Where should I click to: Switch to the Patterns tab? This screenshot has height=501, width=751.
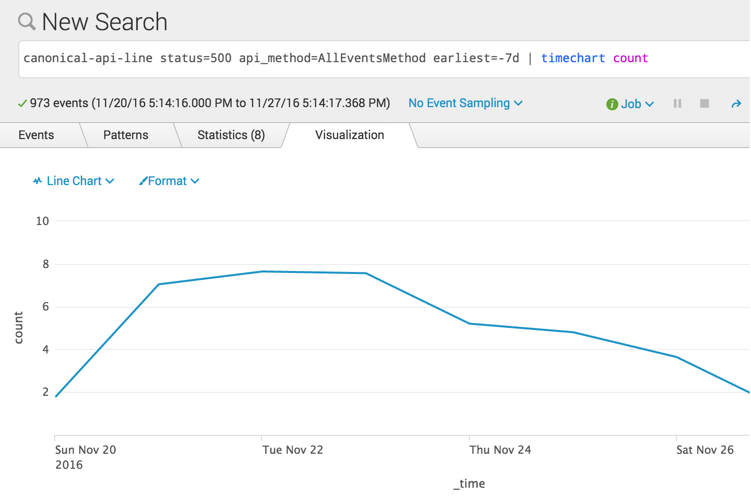pyautogui.click(x=125, y=135)
